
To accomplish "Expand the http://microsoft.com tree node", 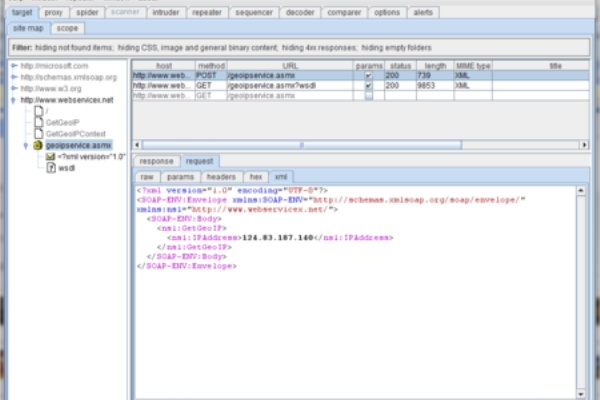I will (14, 66).
